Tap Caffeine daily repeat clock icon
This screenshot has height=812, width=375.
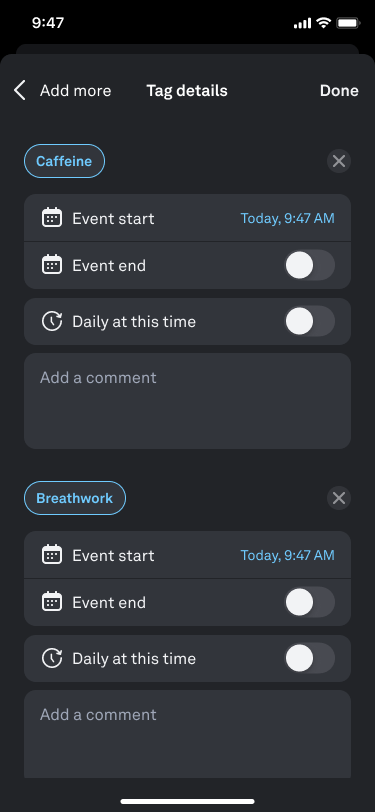coord(52,322)
